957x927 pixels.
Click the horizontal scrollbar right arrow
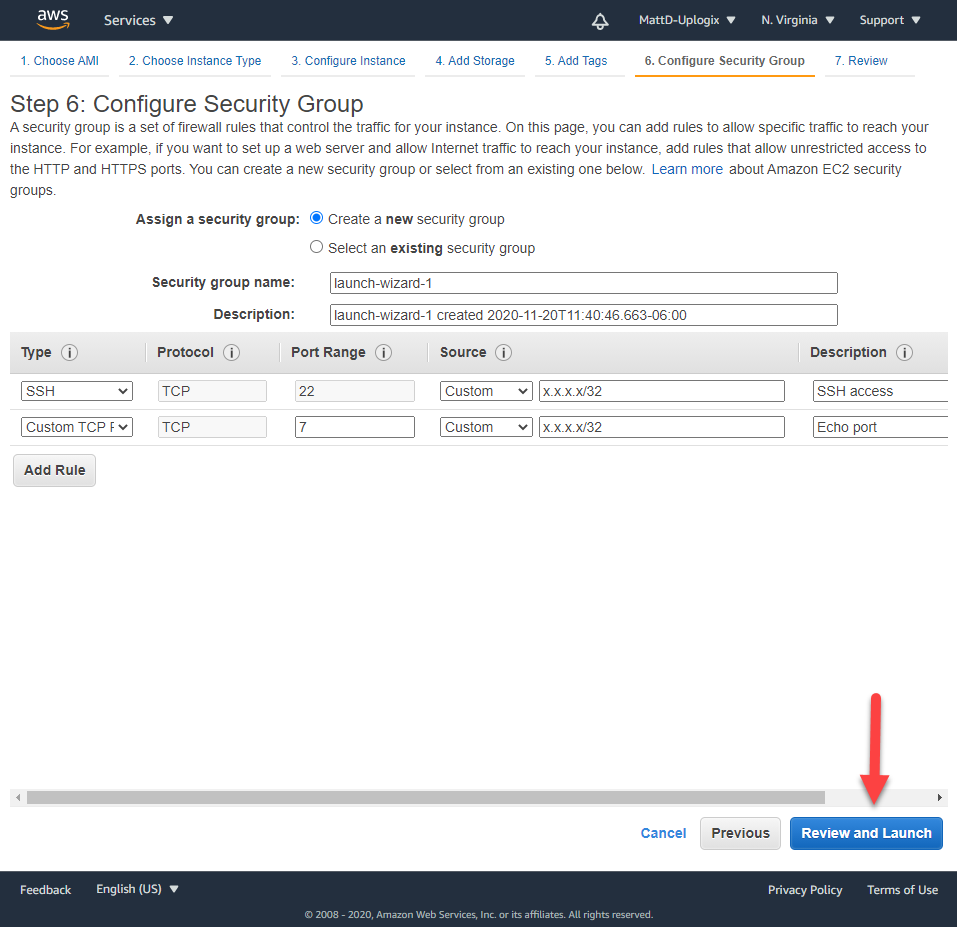click(939, 798)
